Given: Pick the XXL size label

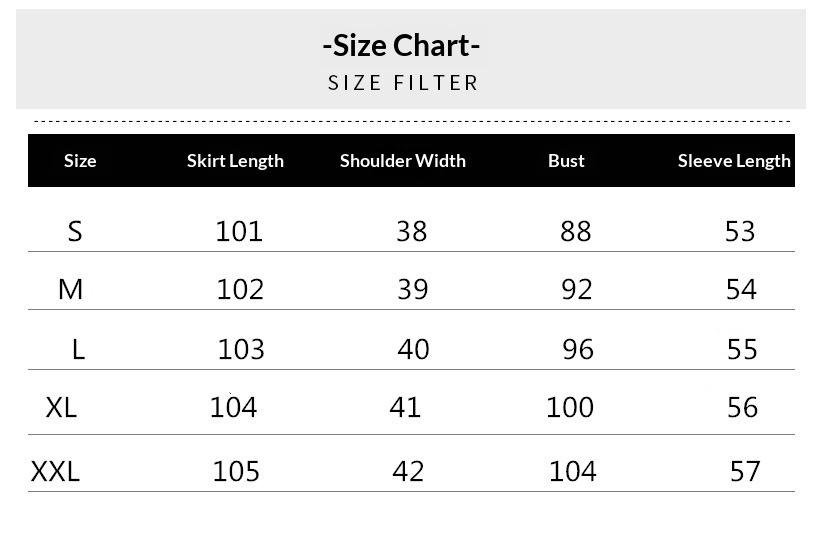Looking at the screenshot, I should (55, 471).
